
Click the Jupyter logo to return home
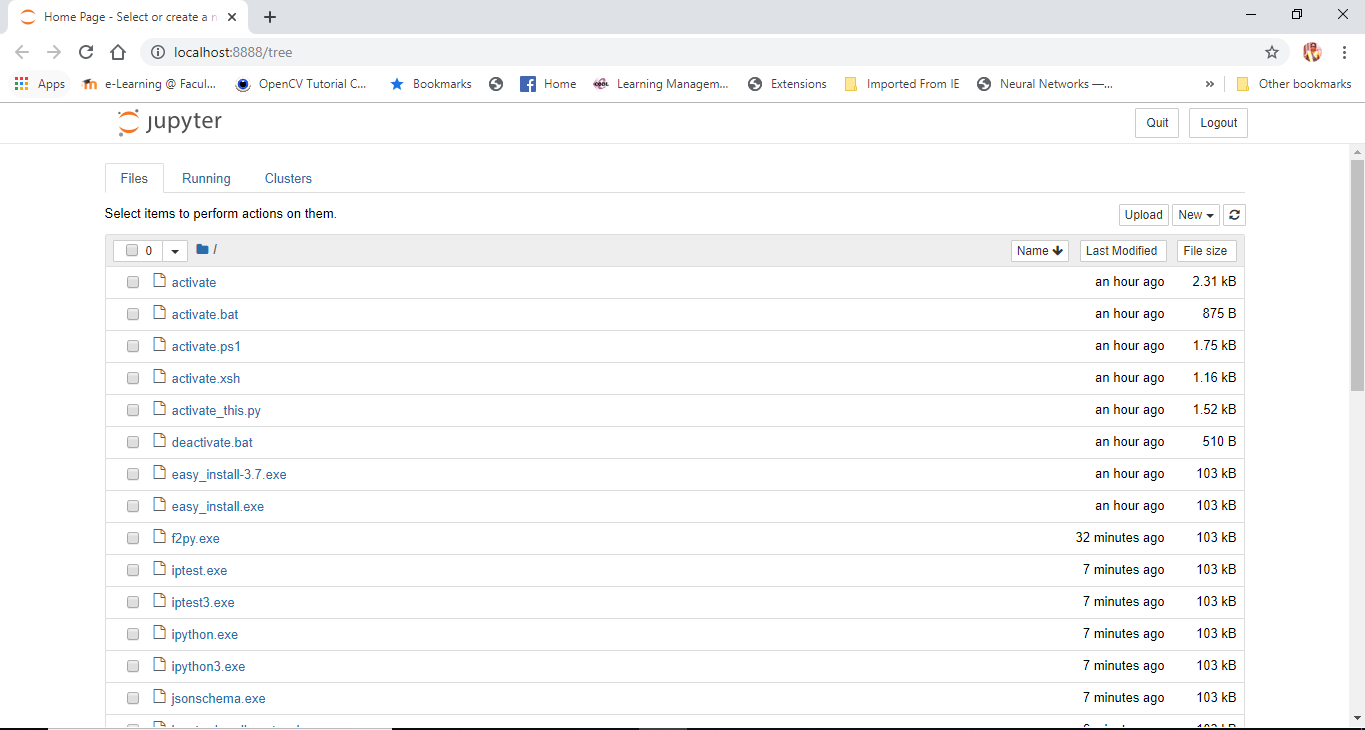click(x=168, y=121)
